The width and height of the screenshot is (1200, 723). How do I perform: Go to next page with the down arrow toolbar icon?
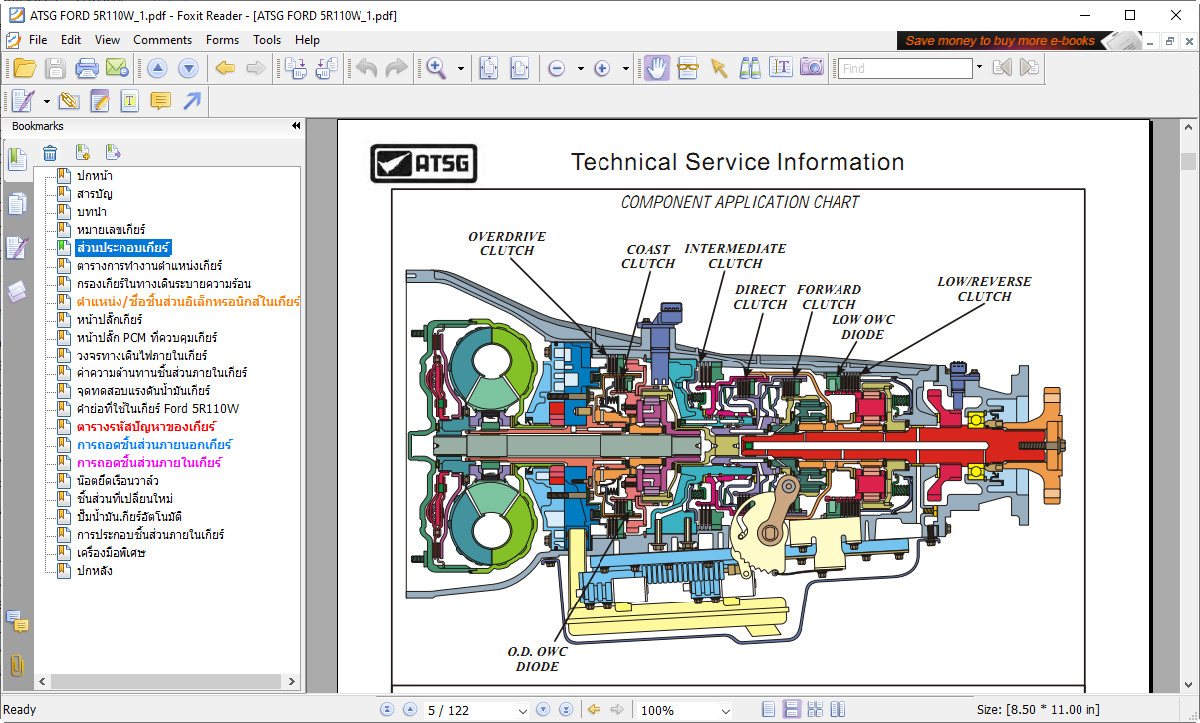tap(188, 68)
